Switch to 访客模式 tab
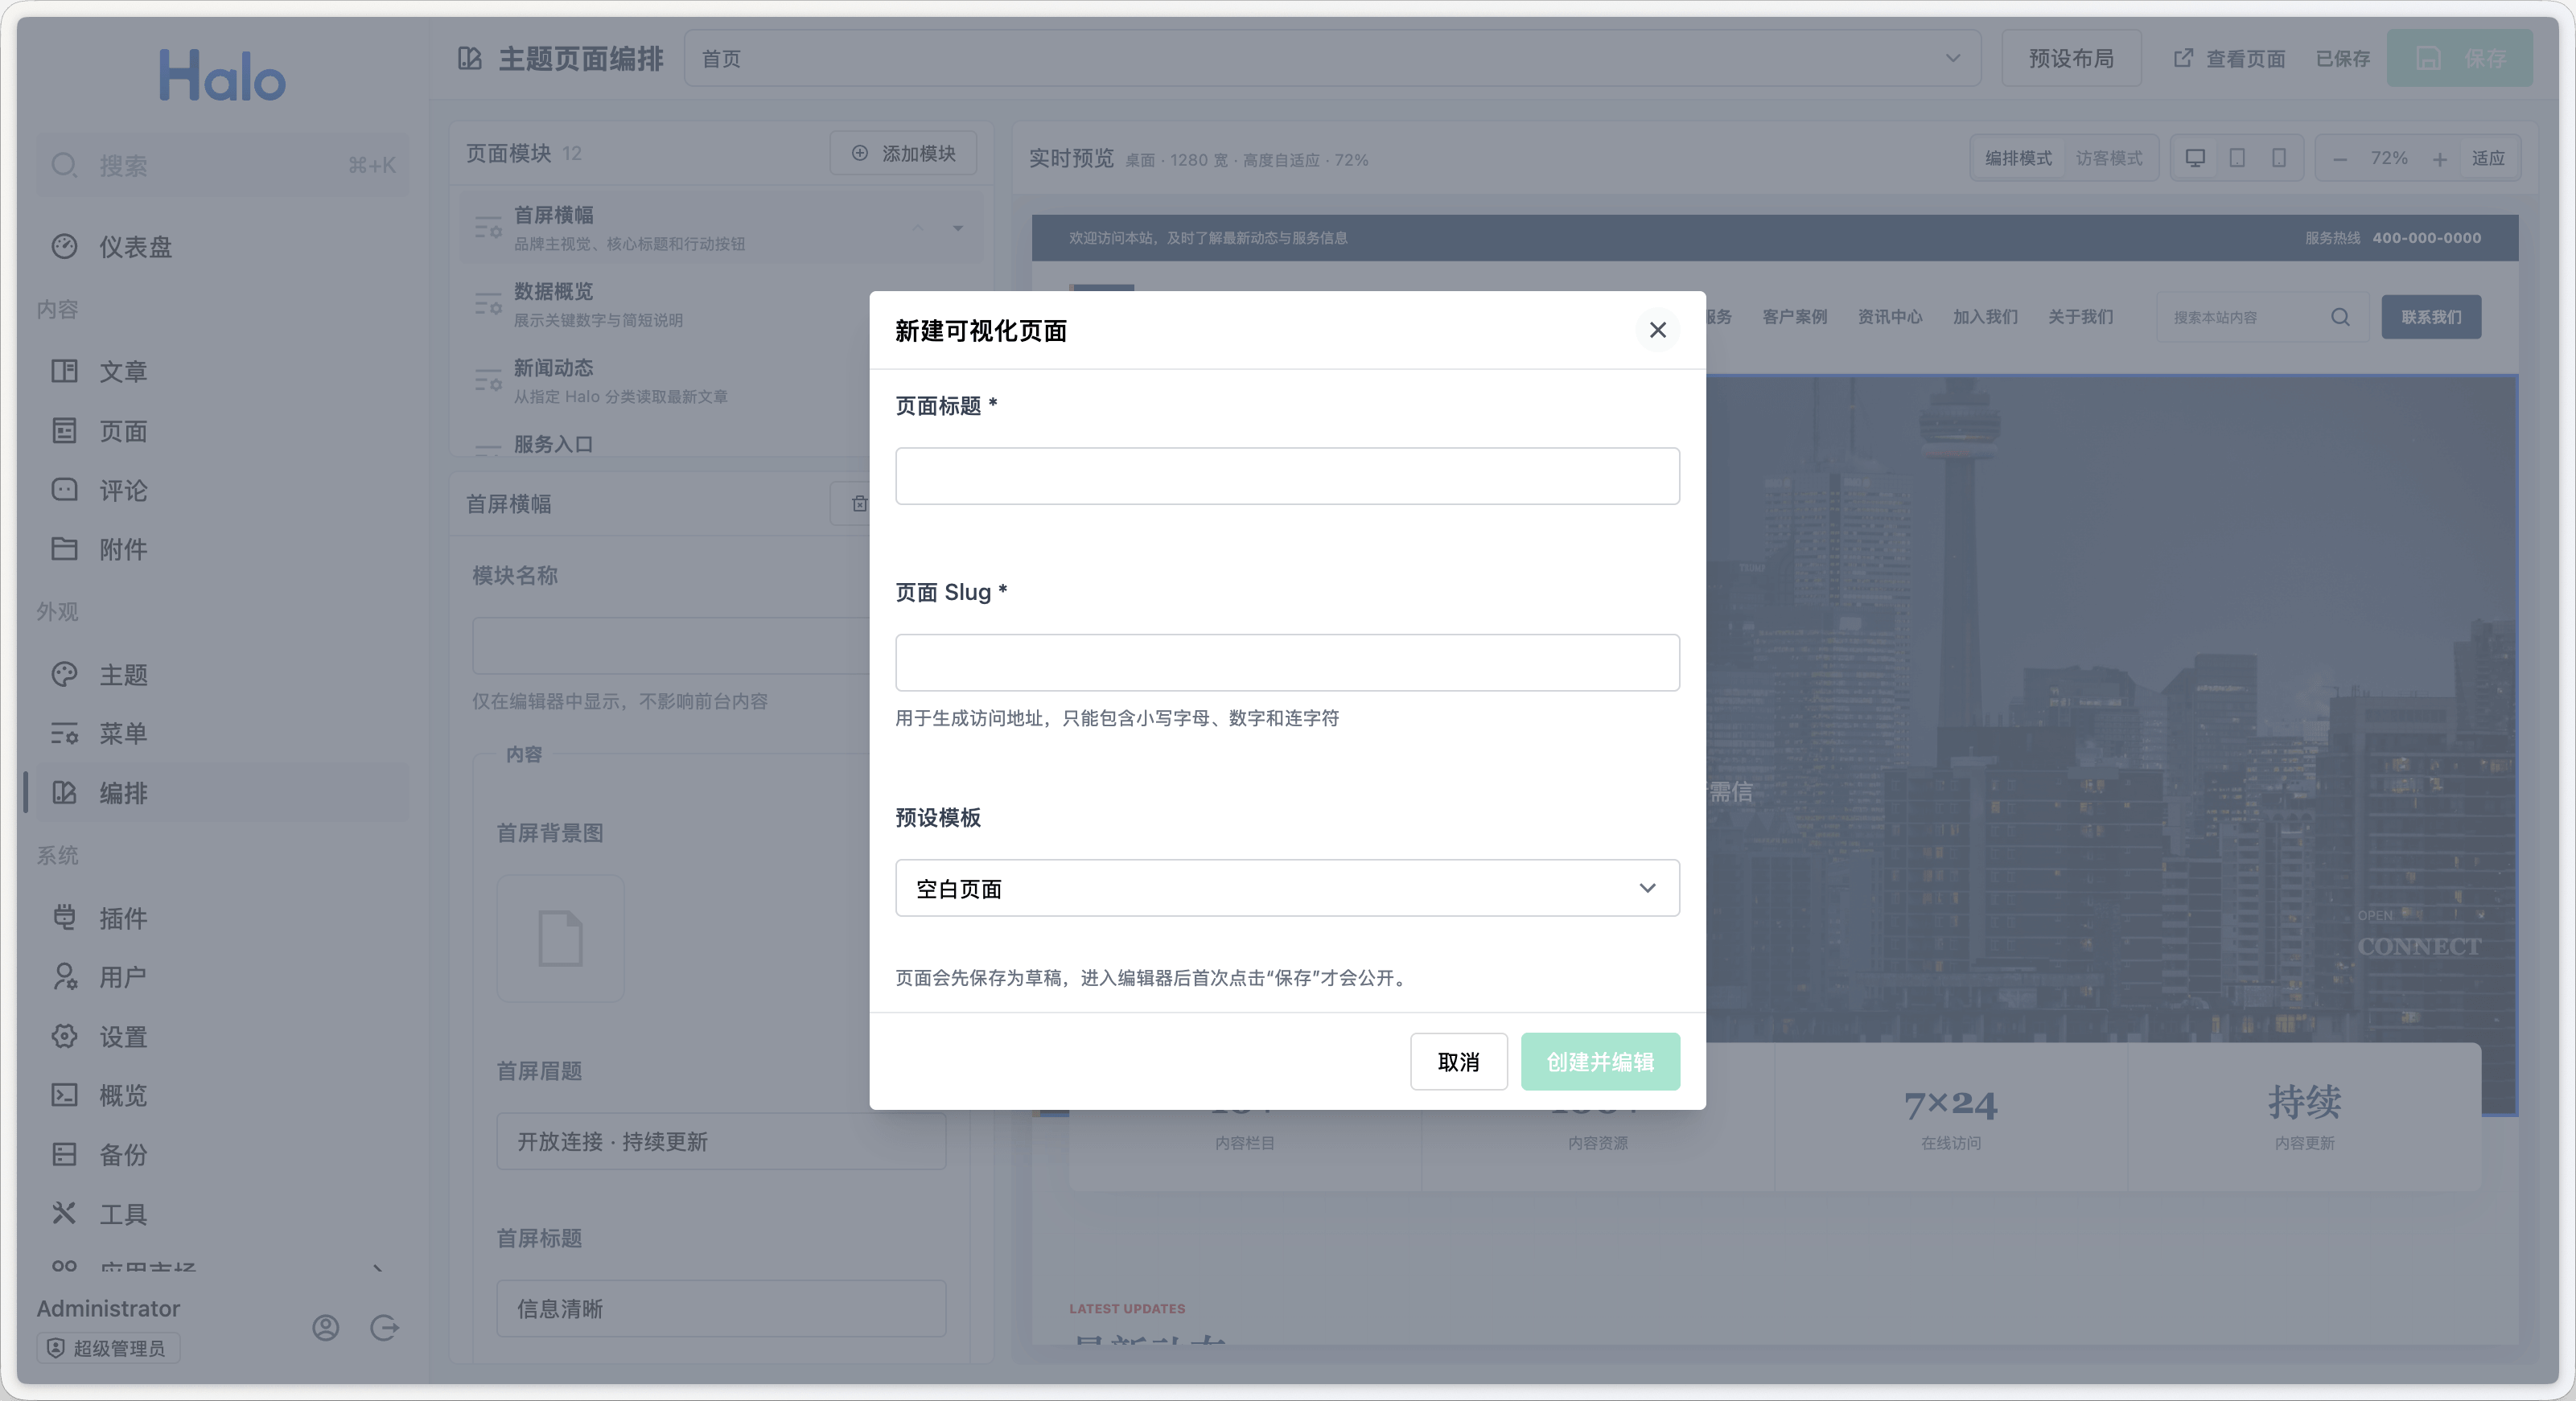Screen dimensions: 2576x1401 (2109, 158)
